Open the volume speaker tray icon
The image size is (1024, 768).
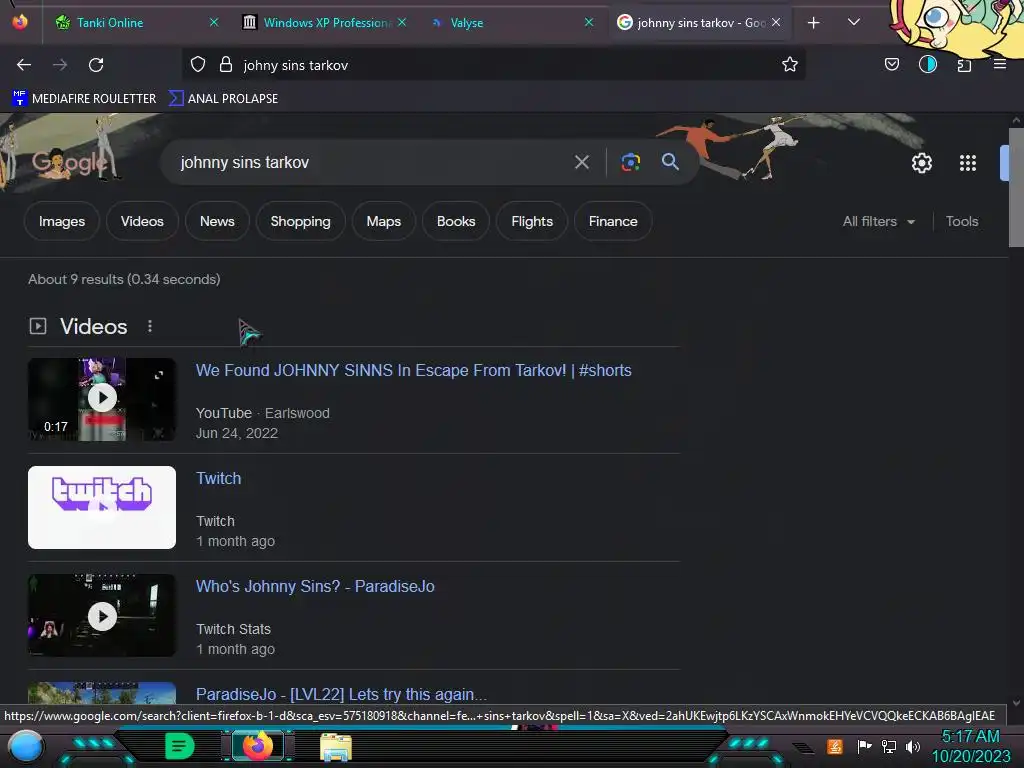pyautogui.click(x=912, y=746)
